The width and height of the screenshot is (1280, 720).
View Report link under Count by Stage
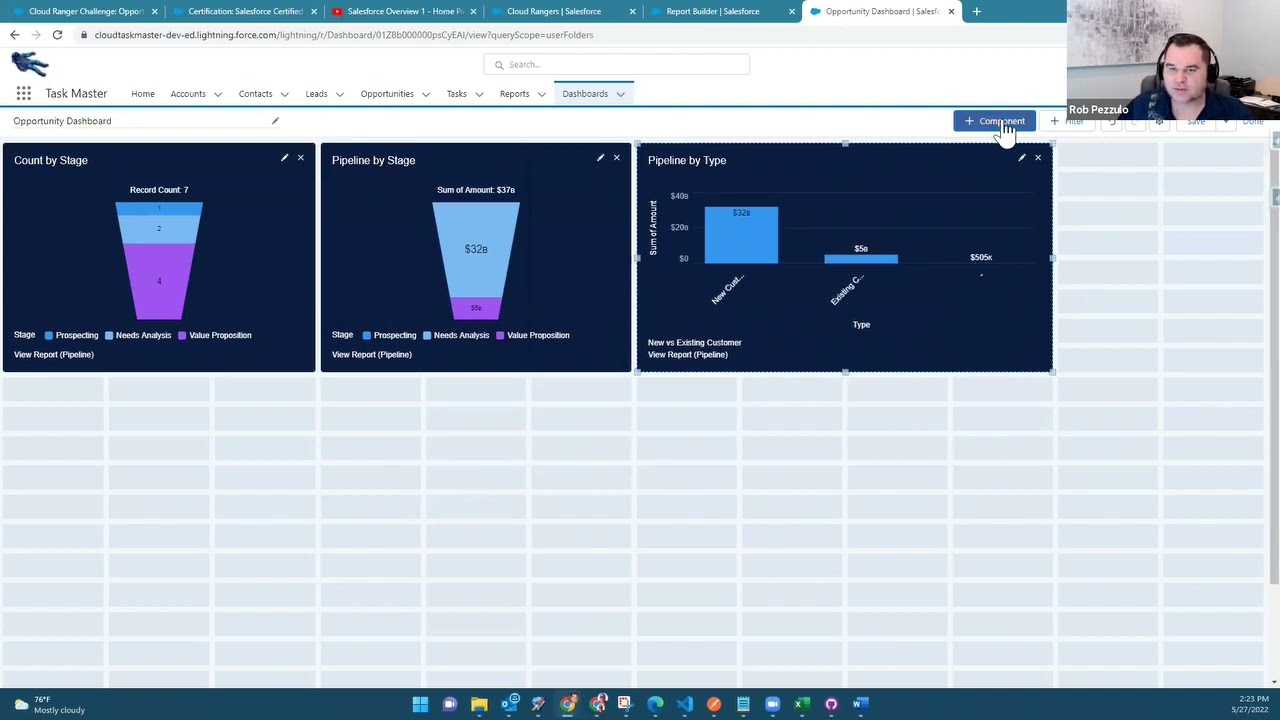pyautogui.click(x=54, y=354)
